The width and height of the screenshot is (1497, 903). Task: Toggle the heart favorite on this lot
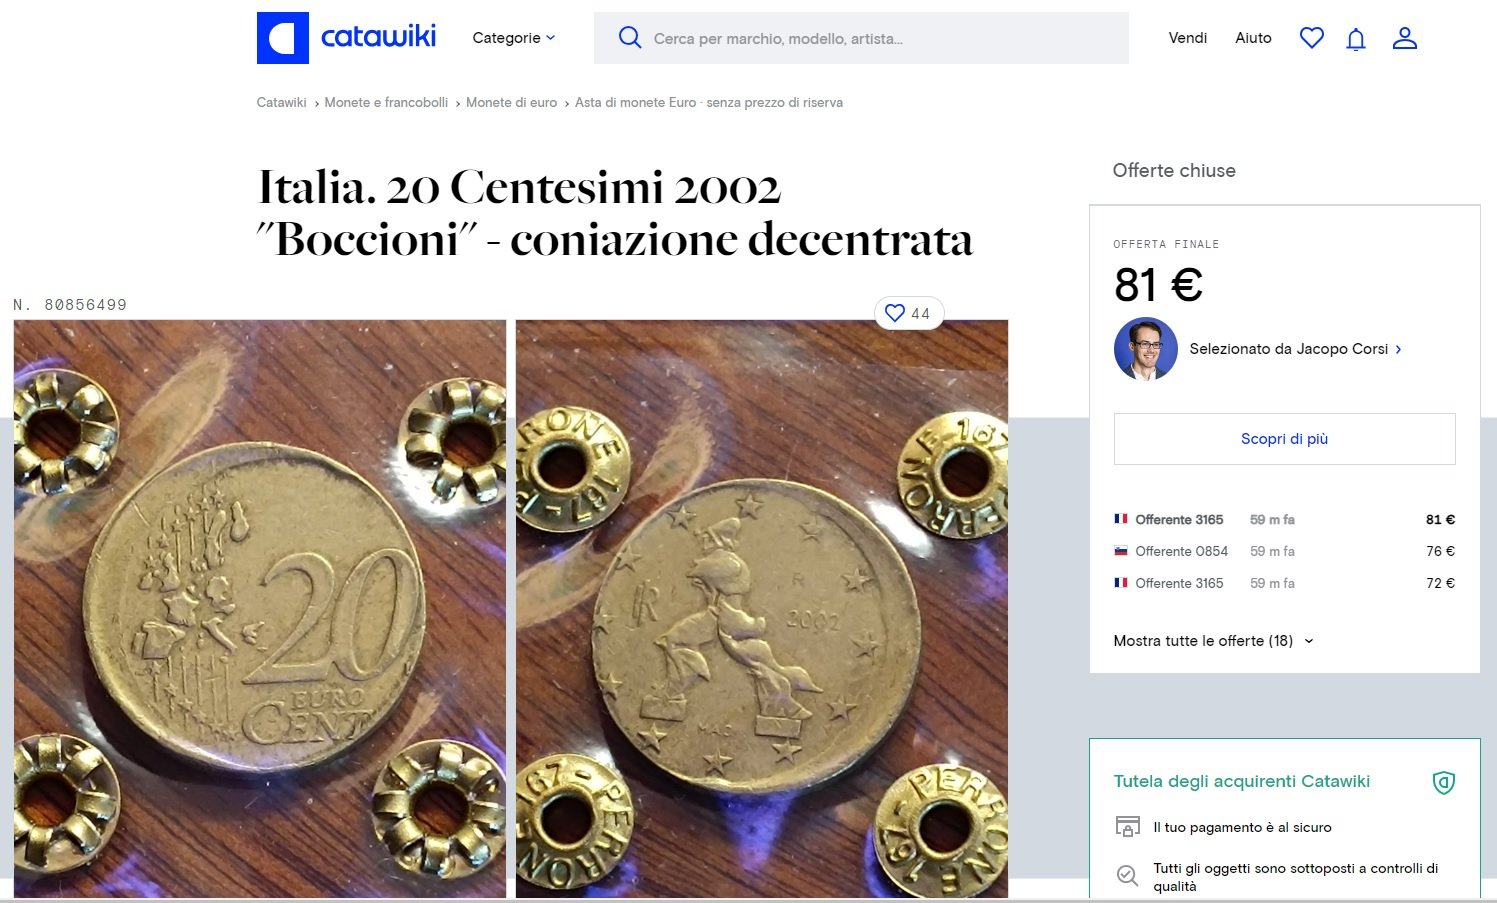909,313
